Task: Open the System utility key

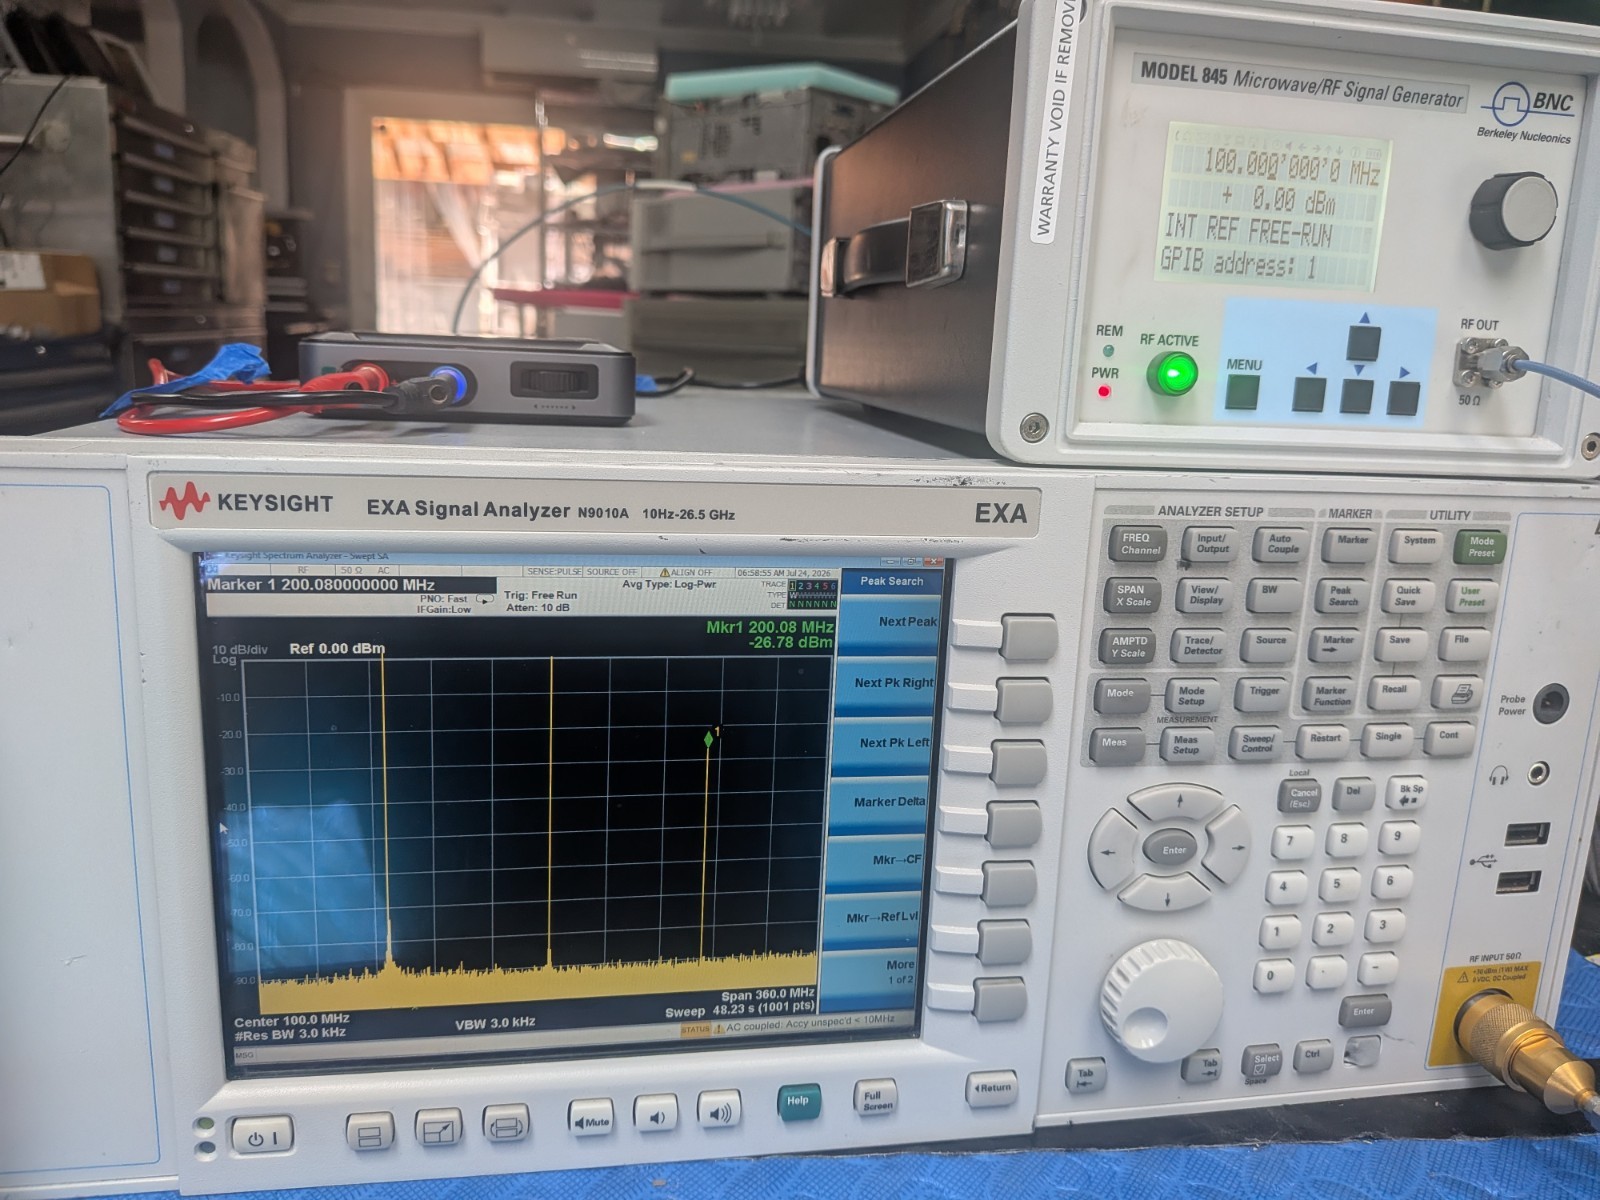Action: [x=1417, y=545]
